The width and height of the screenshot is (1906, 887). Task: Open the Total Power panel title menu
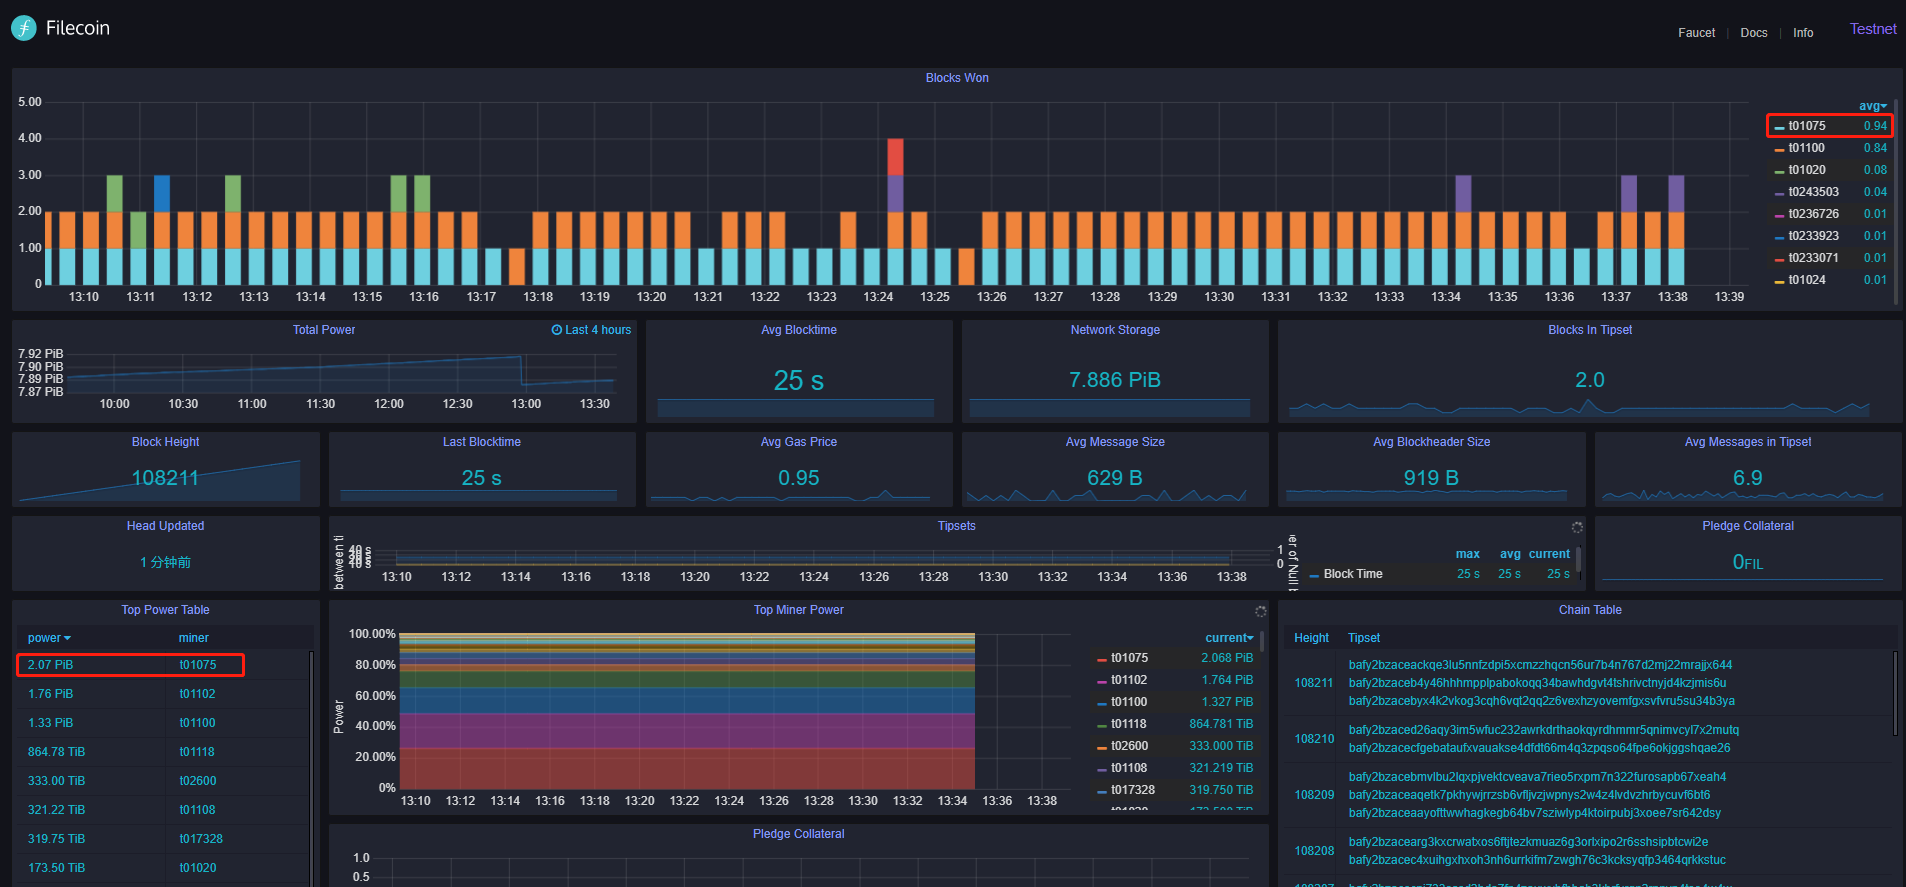click(323, 330)
